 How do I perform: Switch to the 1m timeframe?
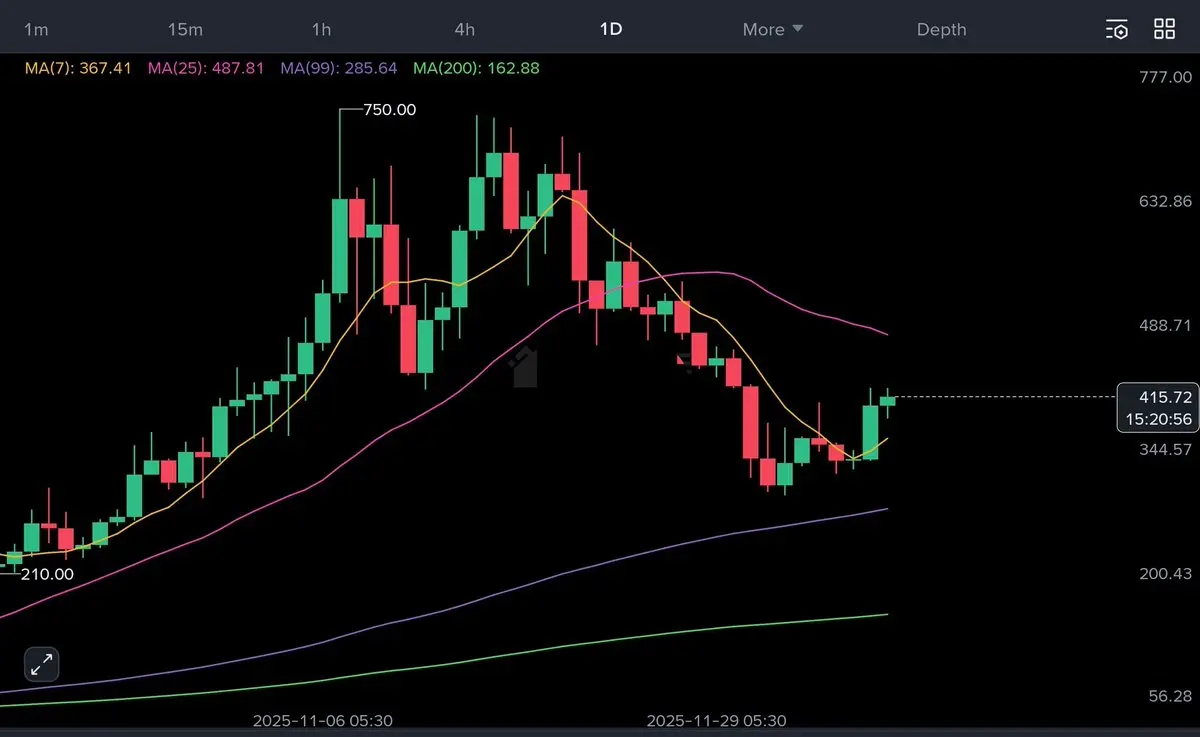(36, 29)
